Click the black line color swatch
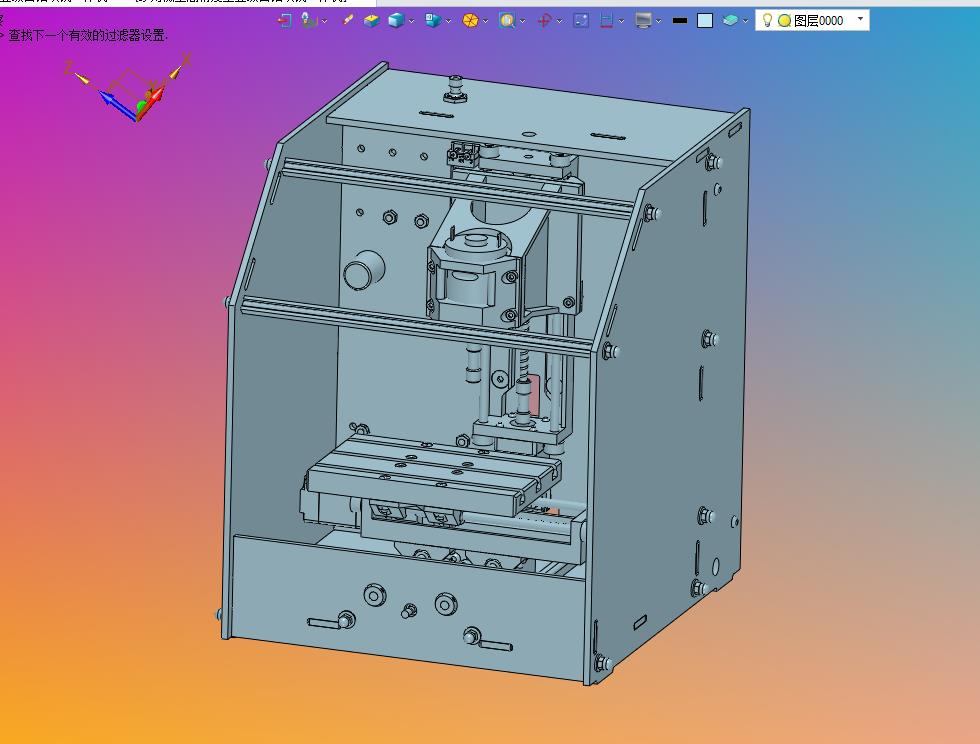This screenshot has width=980, height=744. pyautogui.click(x=680, y=21)
